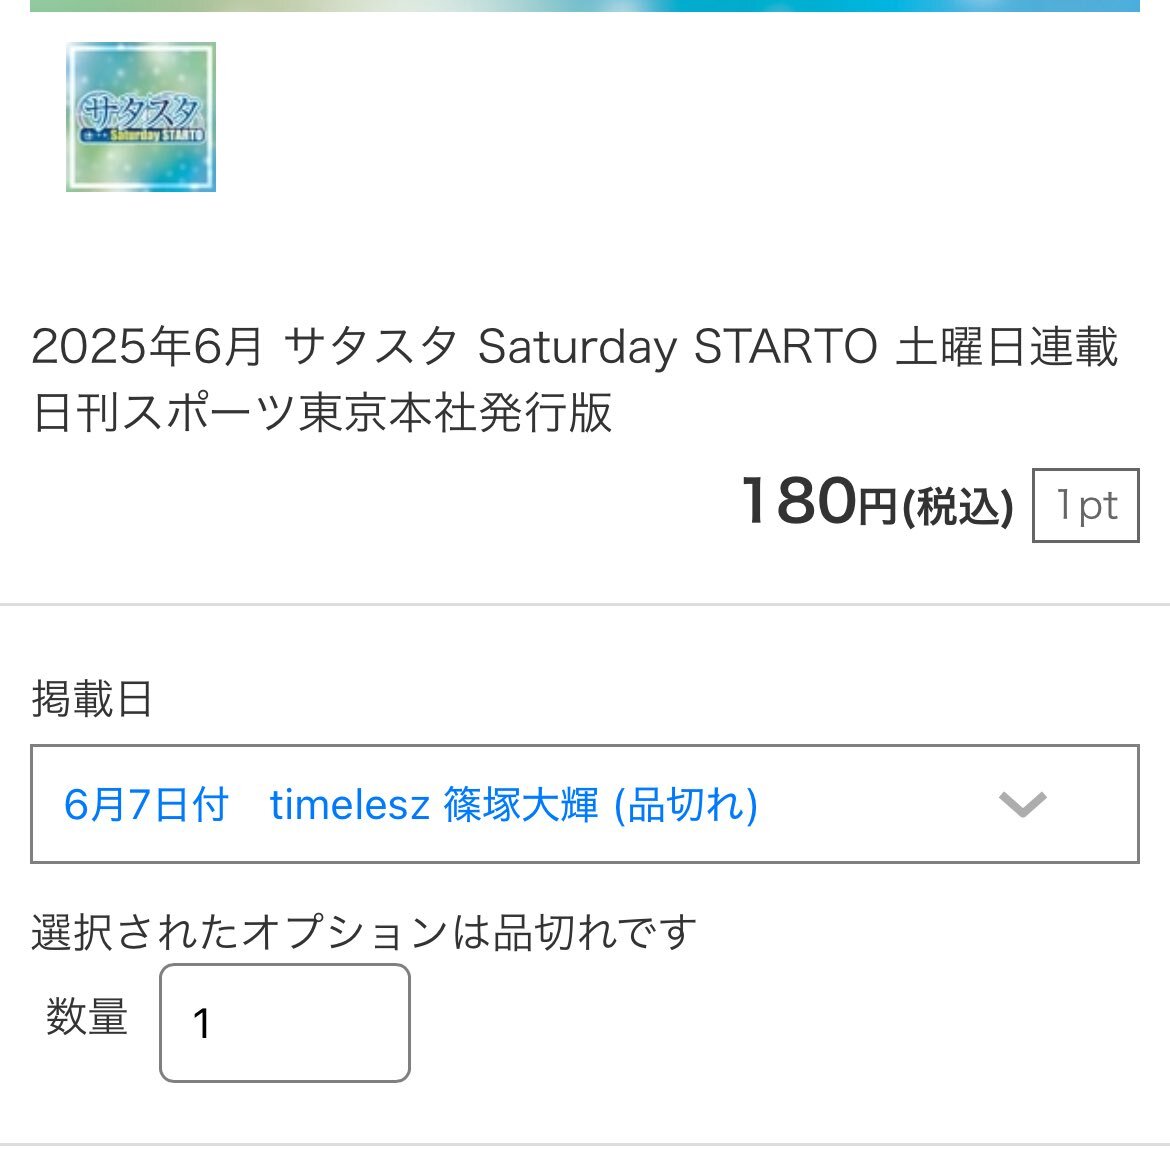Tap the 数量 quantity label
The height and width of the screenshot is (1149, 1170).
(x=87, y=1016)
